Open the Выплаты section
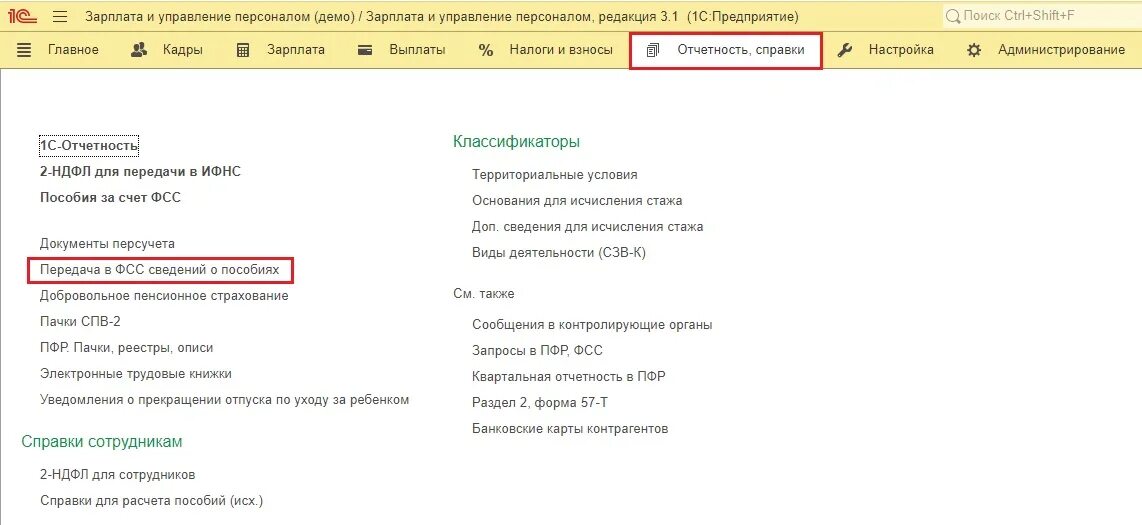This screenshot has width=1142, height=525. [417, 50]
